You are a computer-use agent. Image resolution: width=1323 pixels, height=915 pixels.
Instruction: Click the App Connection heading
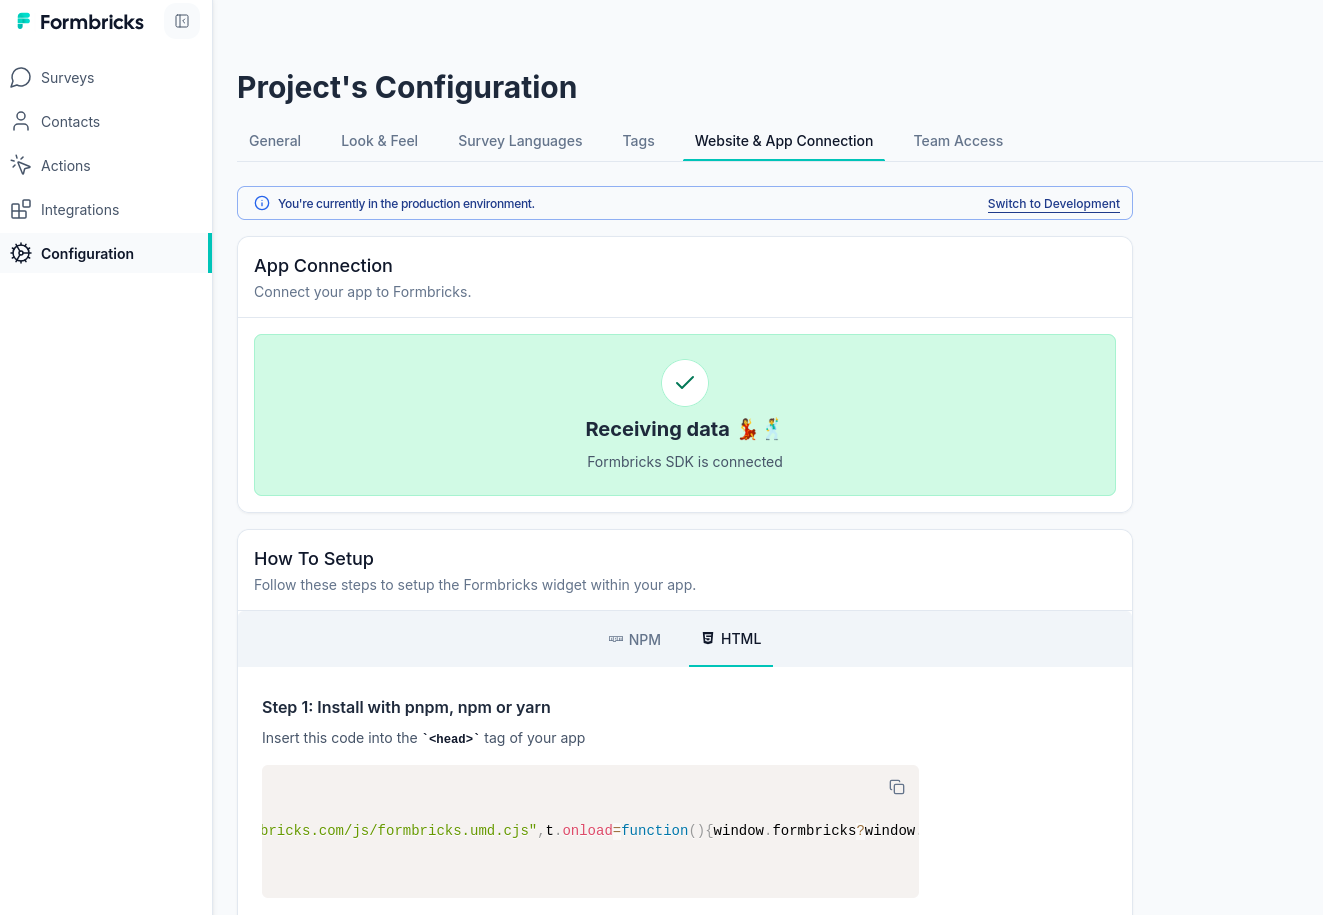pyautogui.click(x=323, y=266)
